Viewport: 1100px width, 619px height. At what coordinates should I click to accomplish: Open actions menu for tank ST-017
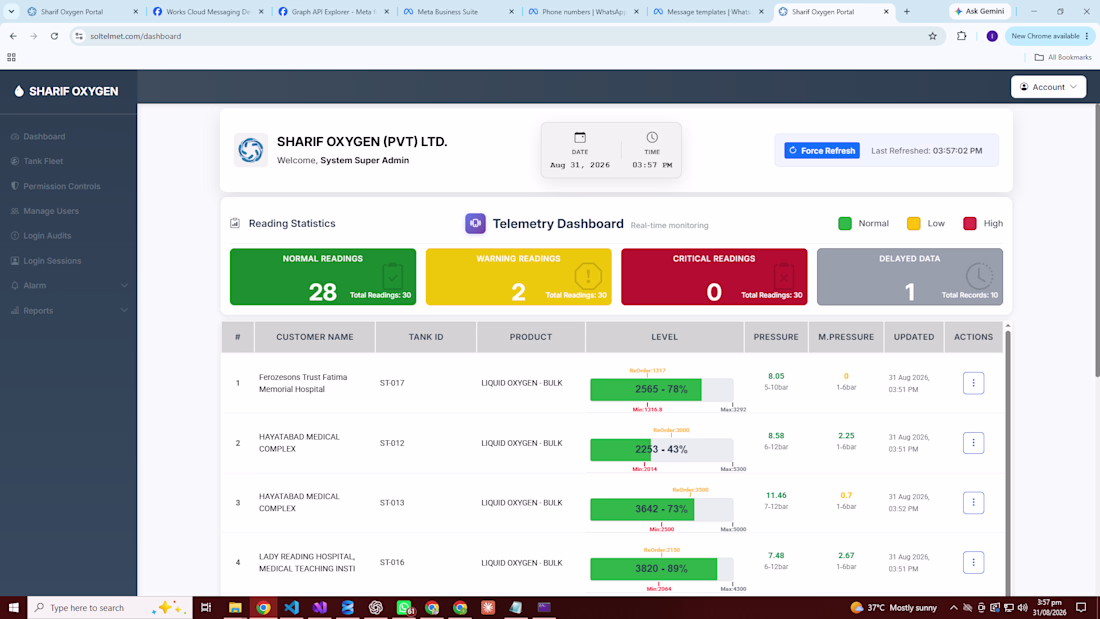(973, 383)
